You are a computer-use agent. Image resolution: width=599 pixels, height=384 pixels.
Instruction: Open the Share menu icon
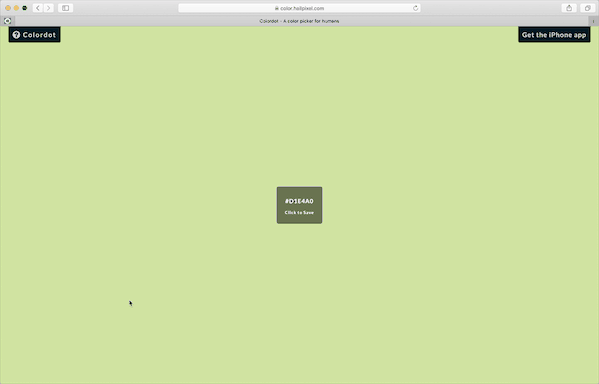[569, 8]
